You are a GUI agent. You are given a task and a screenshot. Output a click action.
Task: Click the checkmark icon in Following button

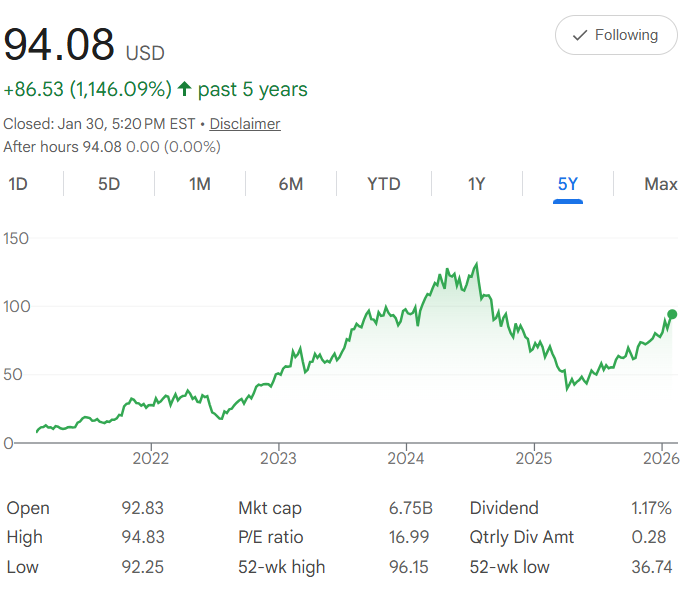(579, 35)
